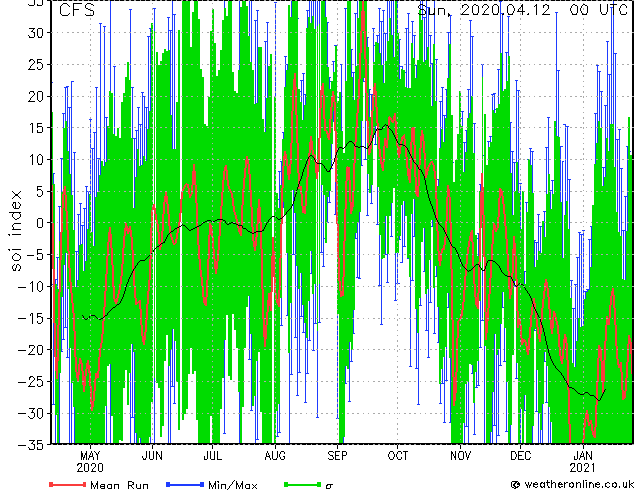Click the y-axis value -25
Viewport: 634px width, 490px height.
pyautogui.click(x=32, y=381)
